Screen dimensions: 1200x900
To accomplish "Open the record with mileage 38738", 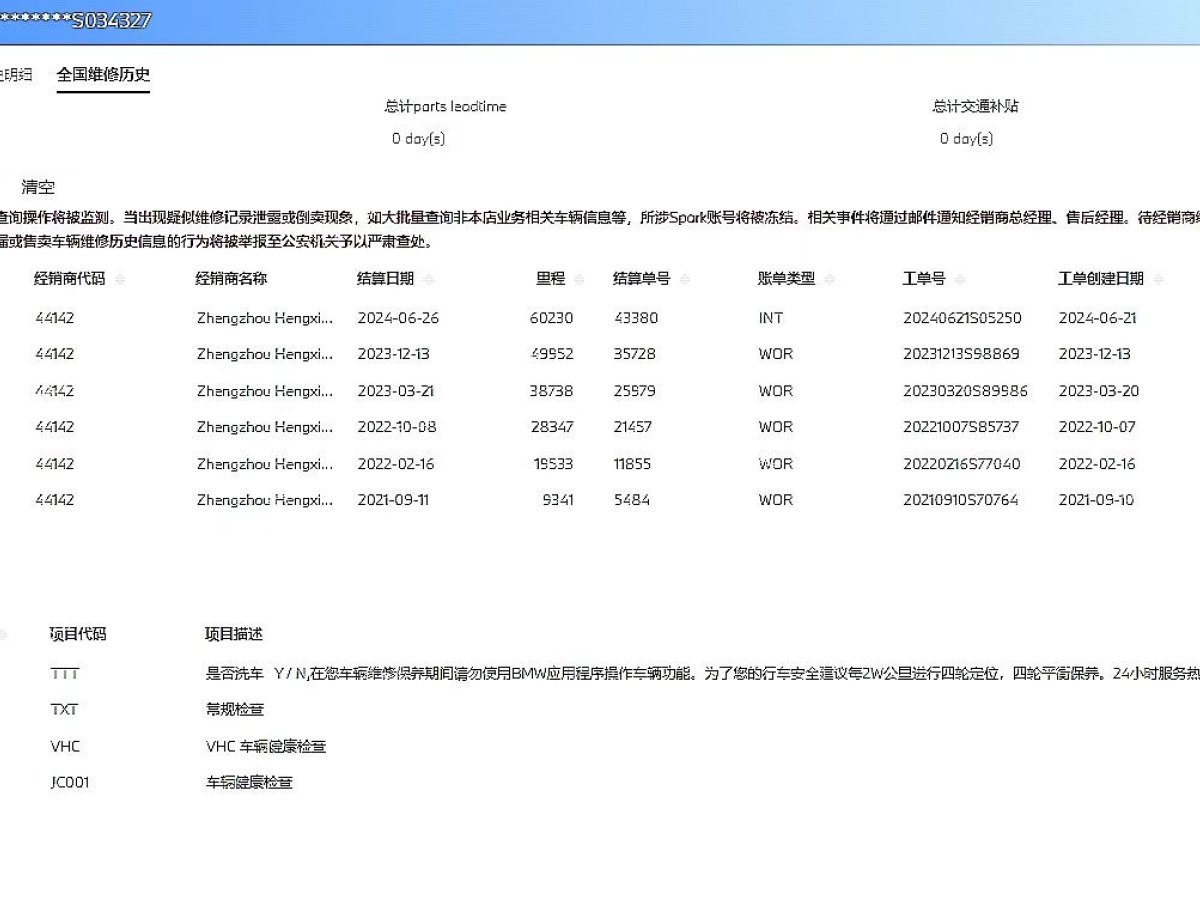I will click(x=552, y=391).
